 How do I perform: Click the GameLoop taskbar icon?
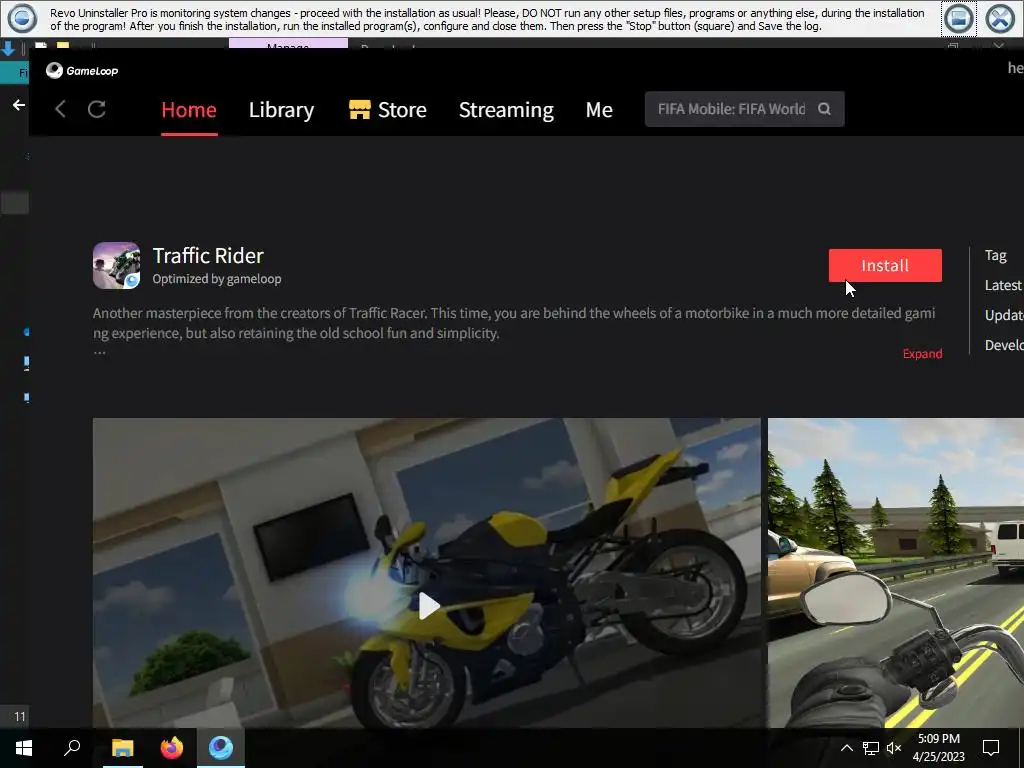221,748
